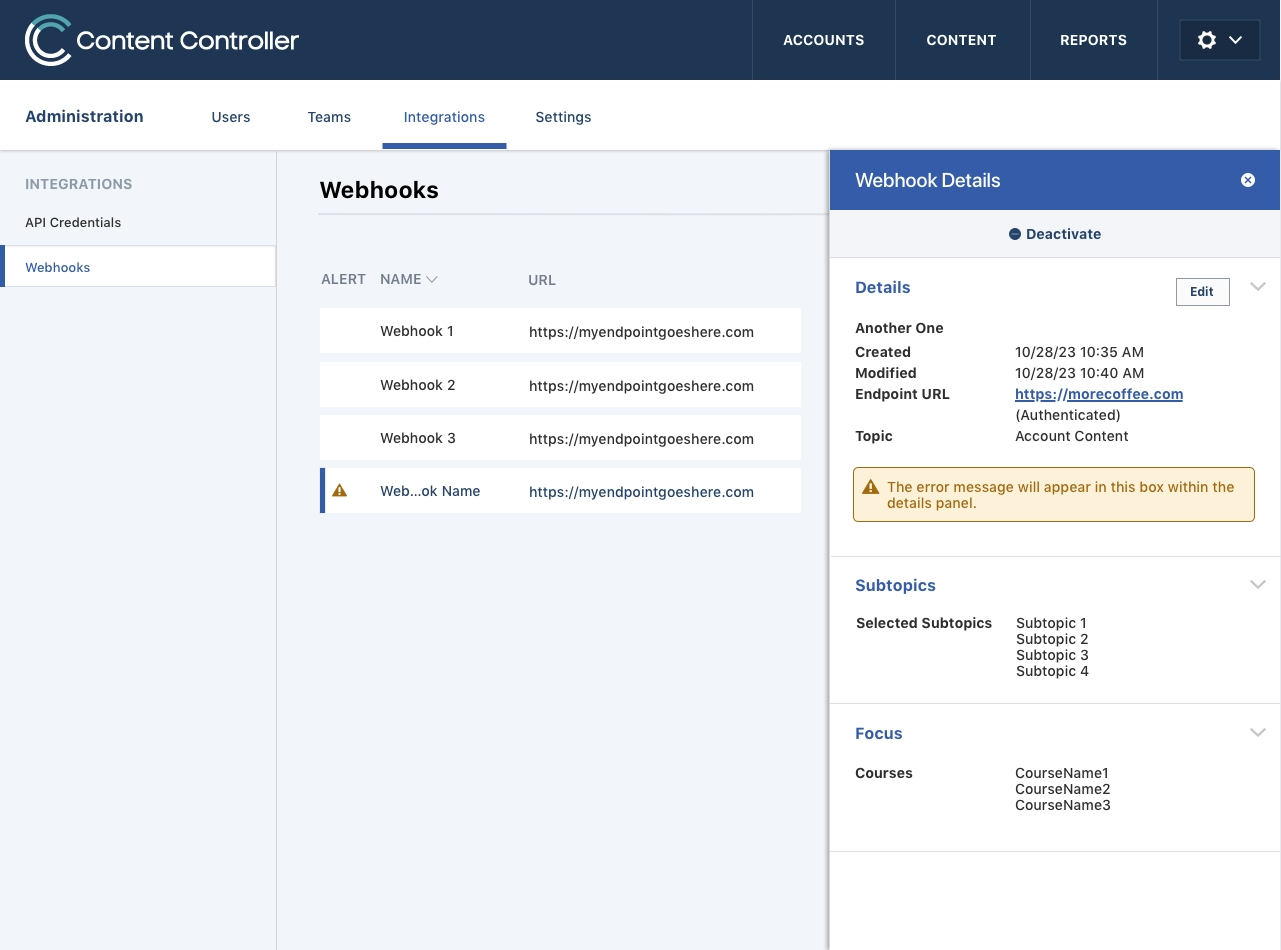The image size is (1281, 950).
Task: Click the Webhook Details panel title
Action: point(928,180)
